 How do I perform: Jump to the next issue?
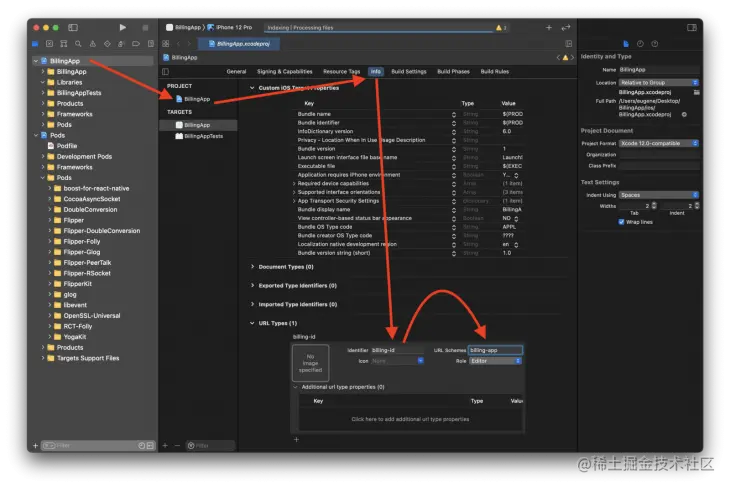(572, 57)
